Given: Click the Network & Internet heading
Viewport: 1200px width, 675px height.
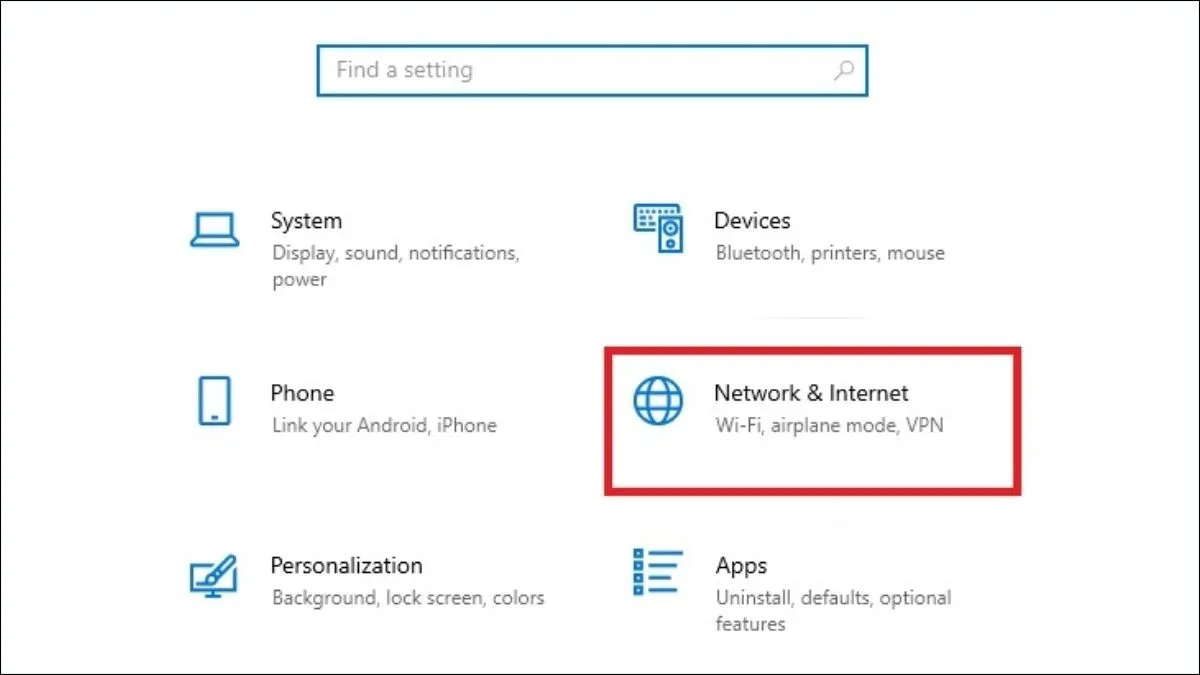Looking at the screenshot, I should pos(811,393).
